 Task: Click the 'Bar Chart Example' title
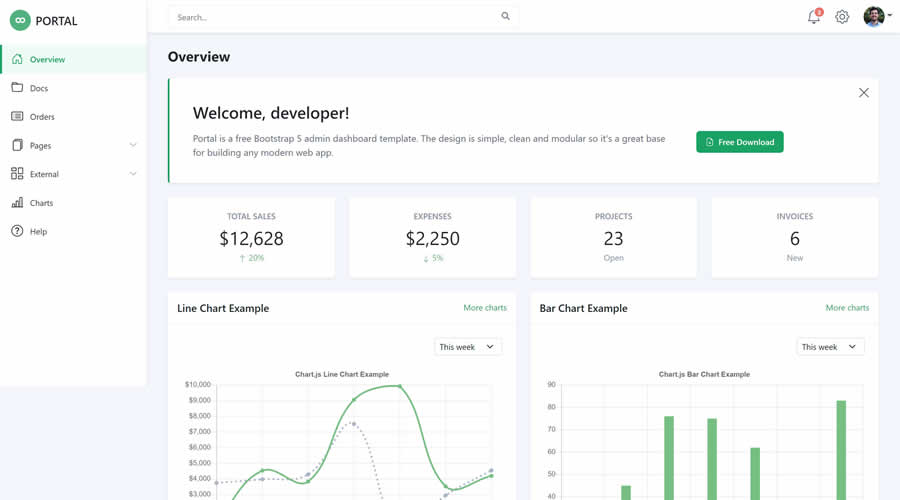583,308
